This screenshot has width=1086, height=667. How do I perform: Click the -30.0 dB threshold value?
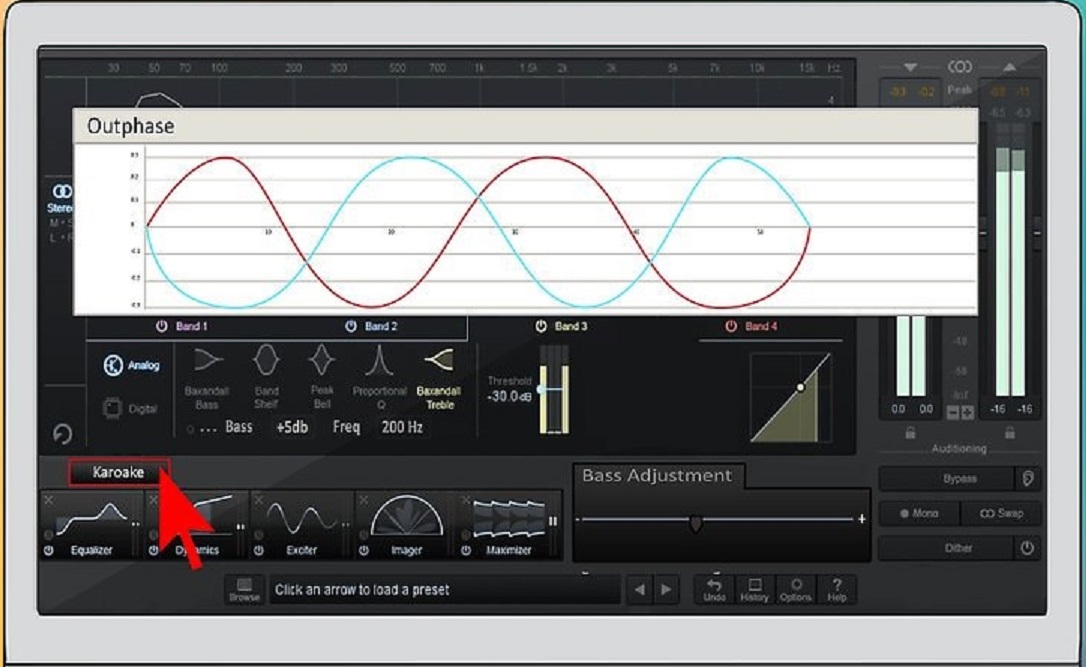pyautogui.click(x=509, y=397)
